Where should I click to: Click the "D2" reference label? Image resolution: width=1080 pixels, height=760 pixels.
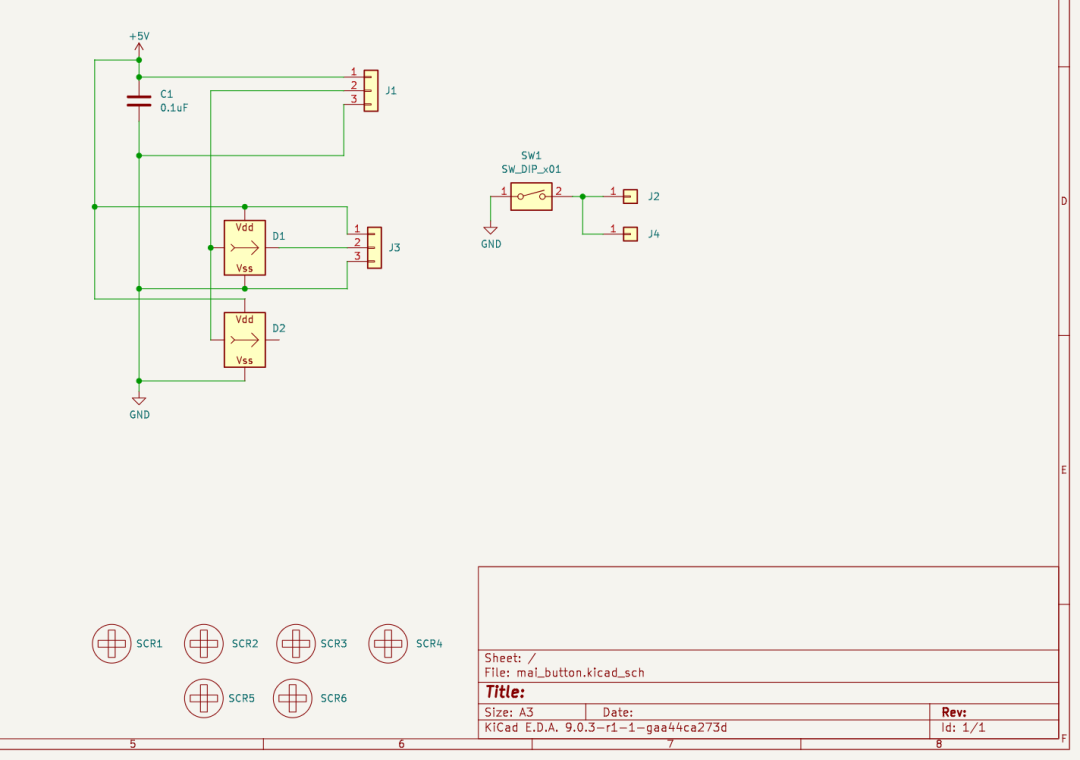[278, 329]
